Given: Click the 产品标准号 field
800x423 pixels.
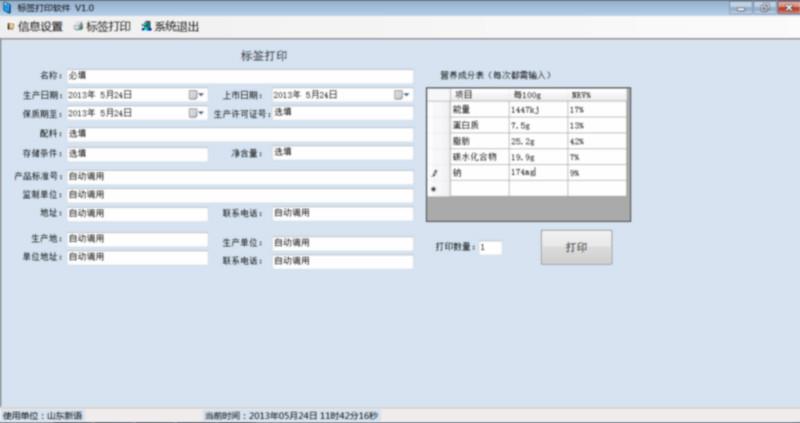Looking at the screenshot, I should click(x=239, y=176).
